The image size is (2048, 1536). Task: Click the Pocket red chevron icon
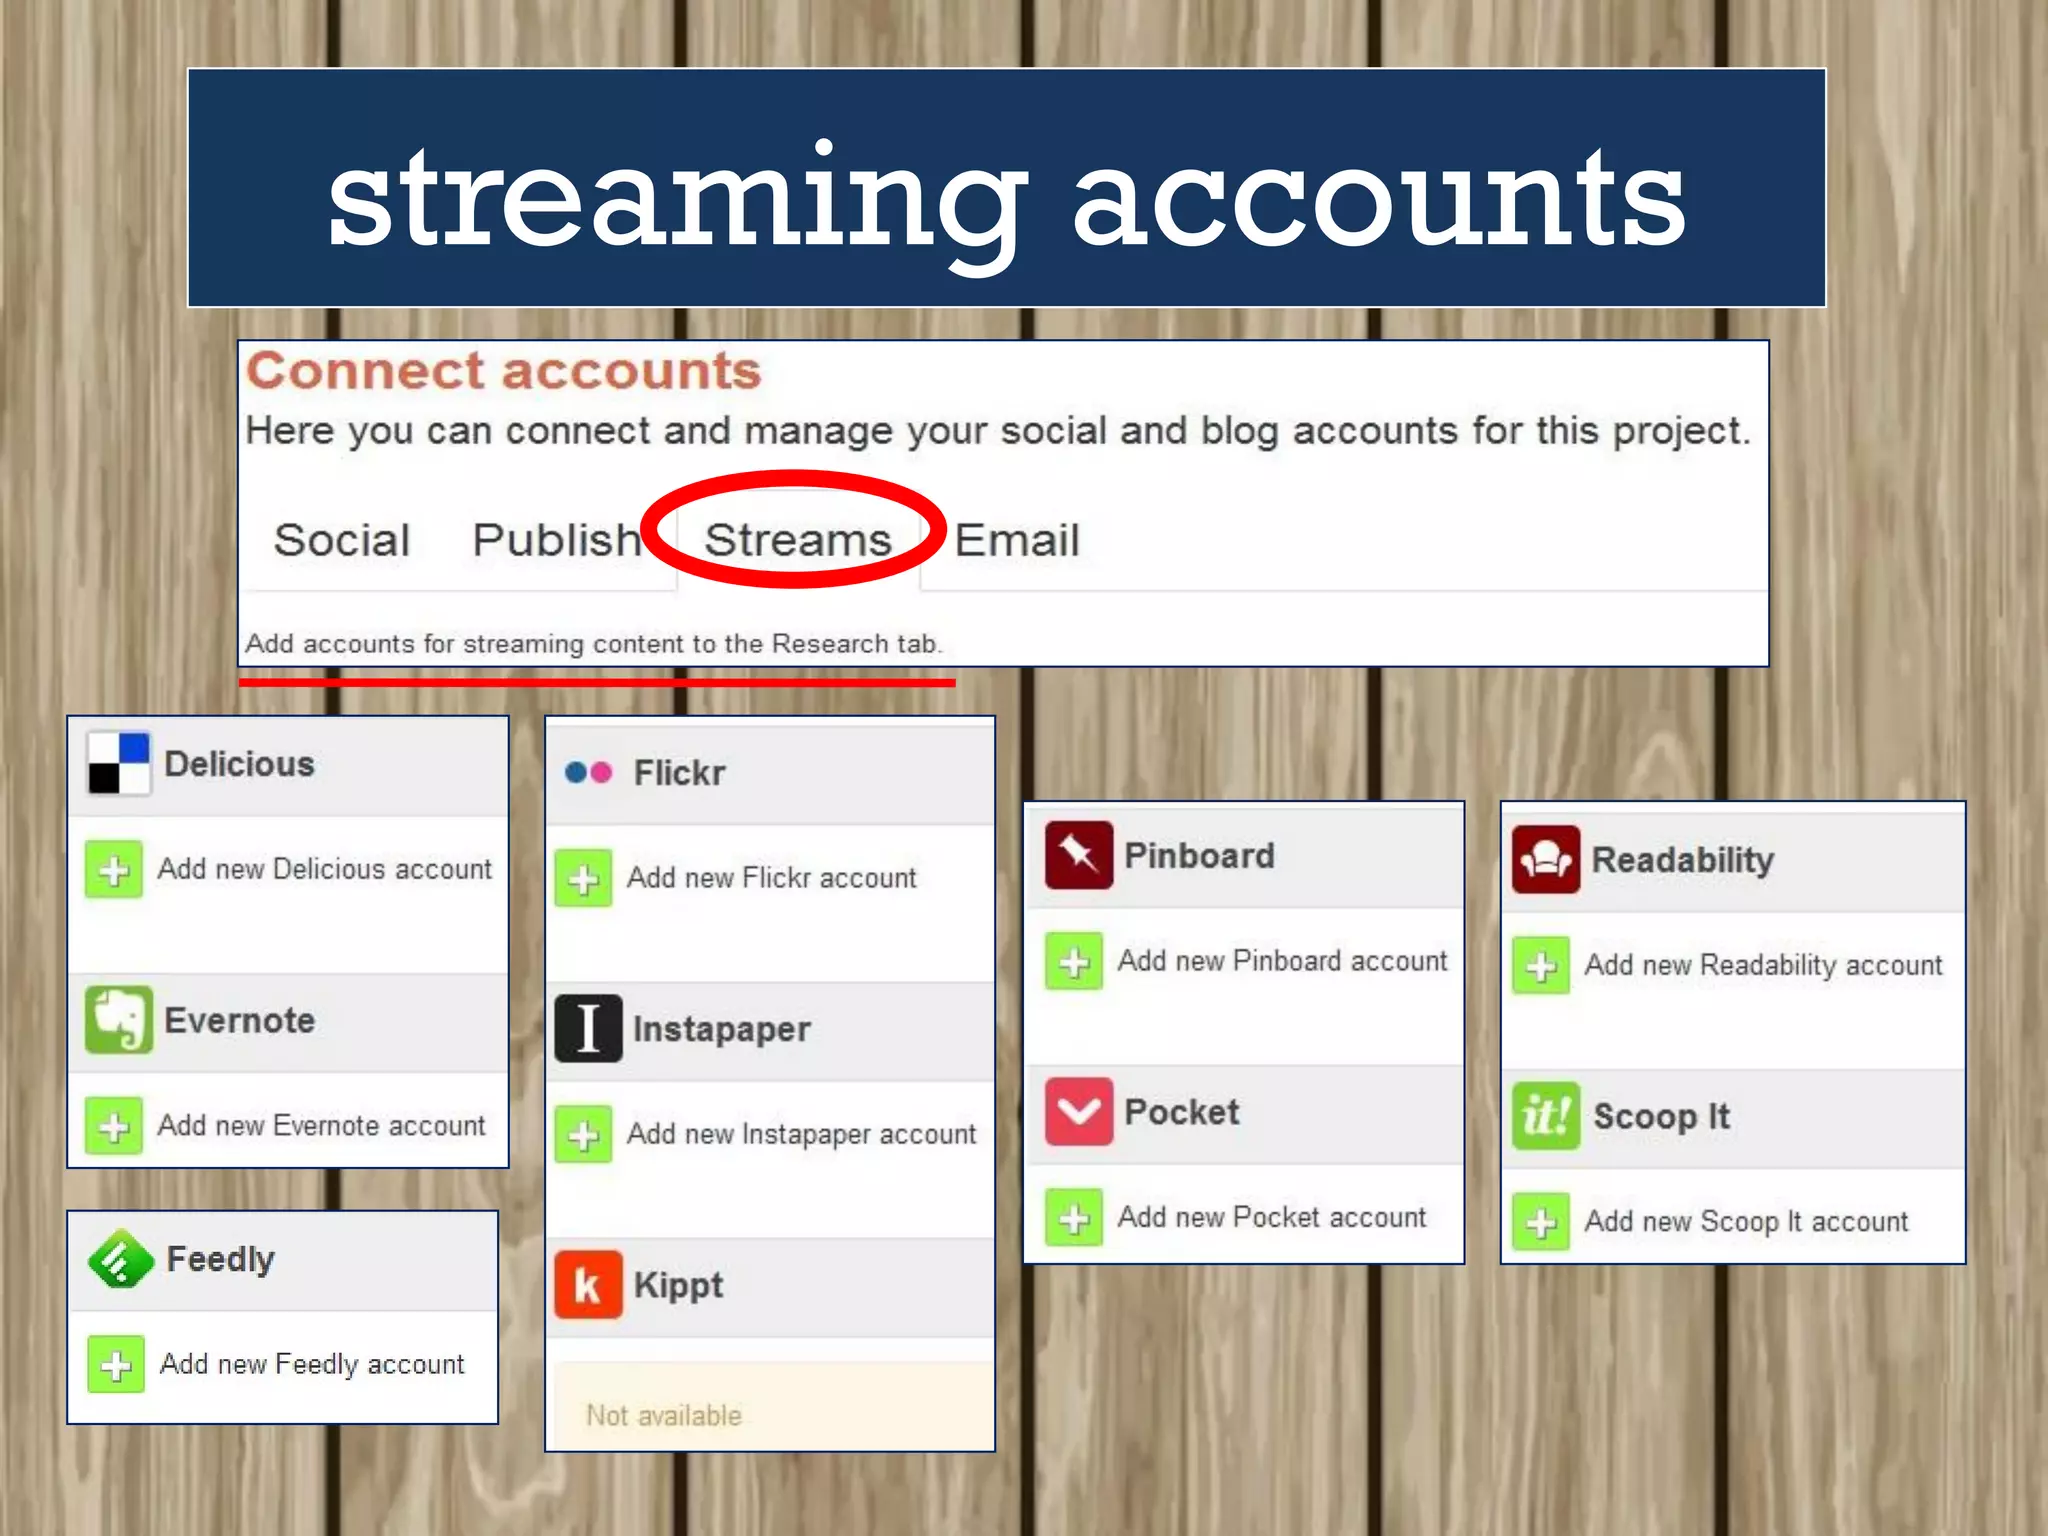click(x=1079, y=1111)
